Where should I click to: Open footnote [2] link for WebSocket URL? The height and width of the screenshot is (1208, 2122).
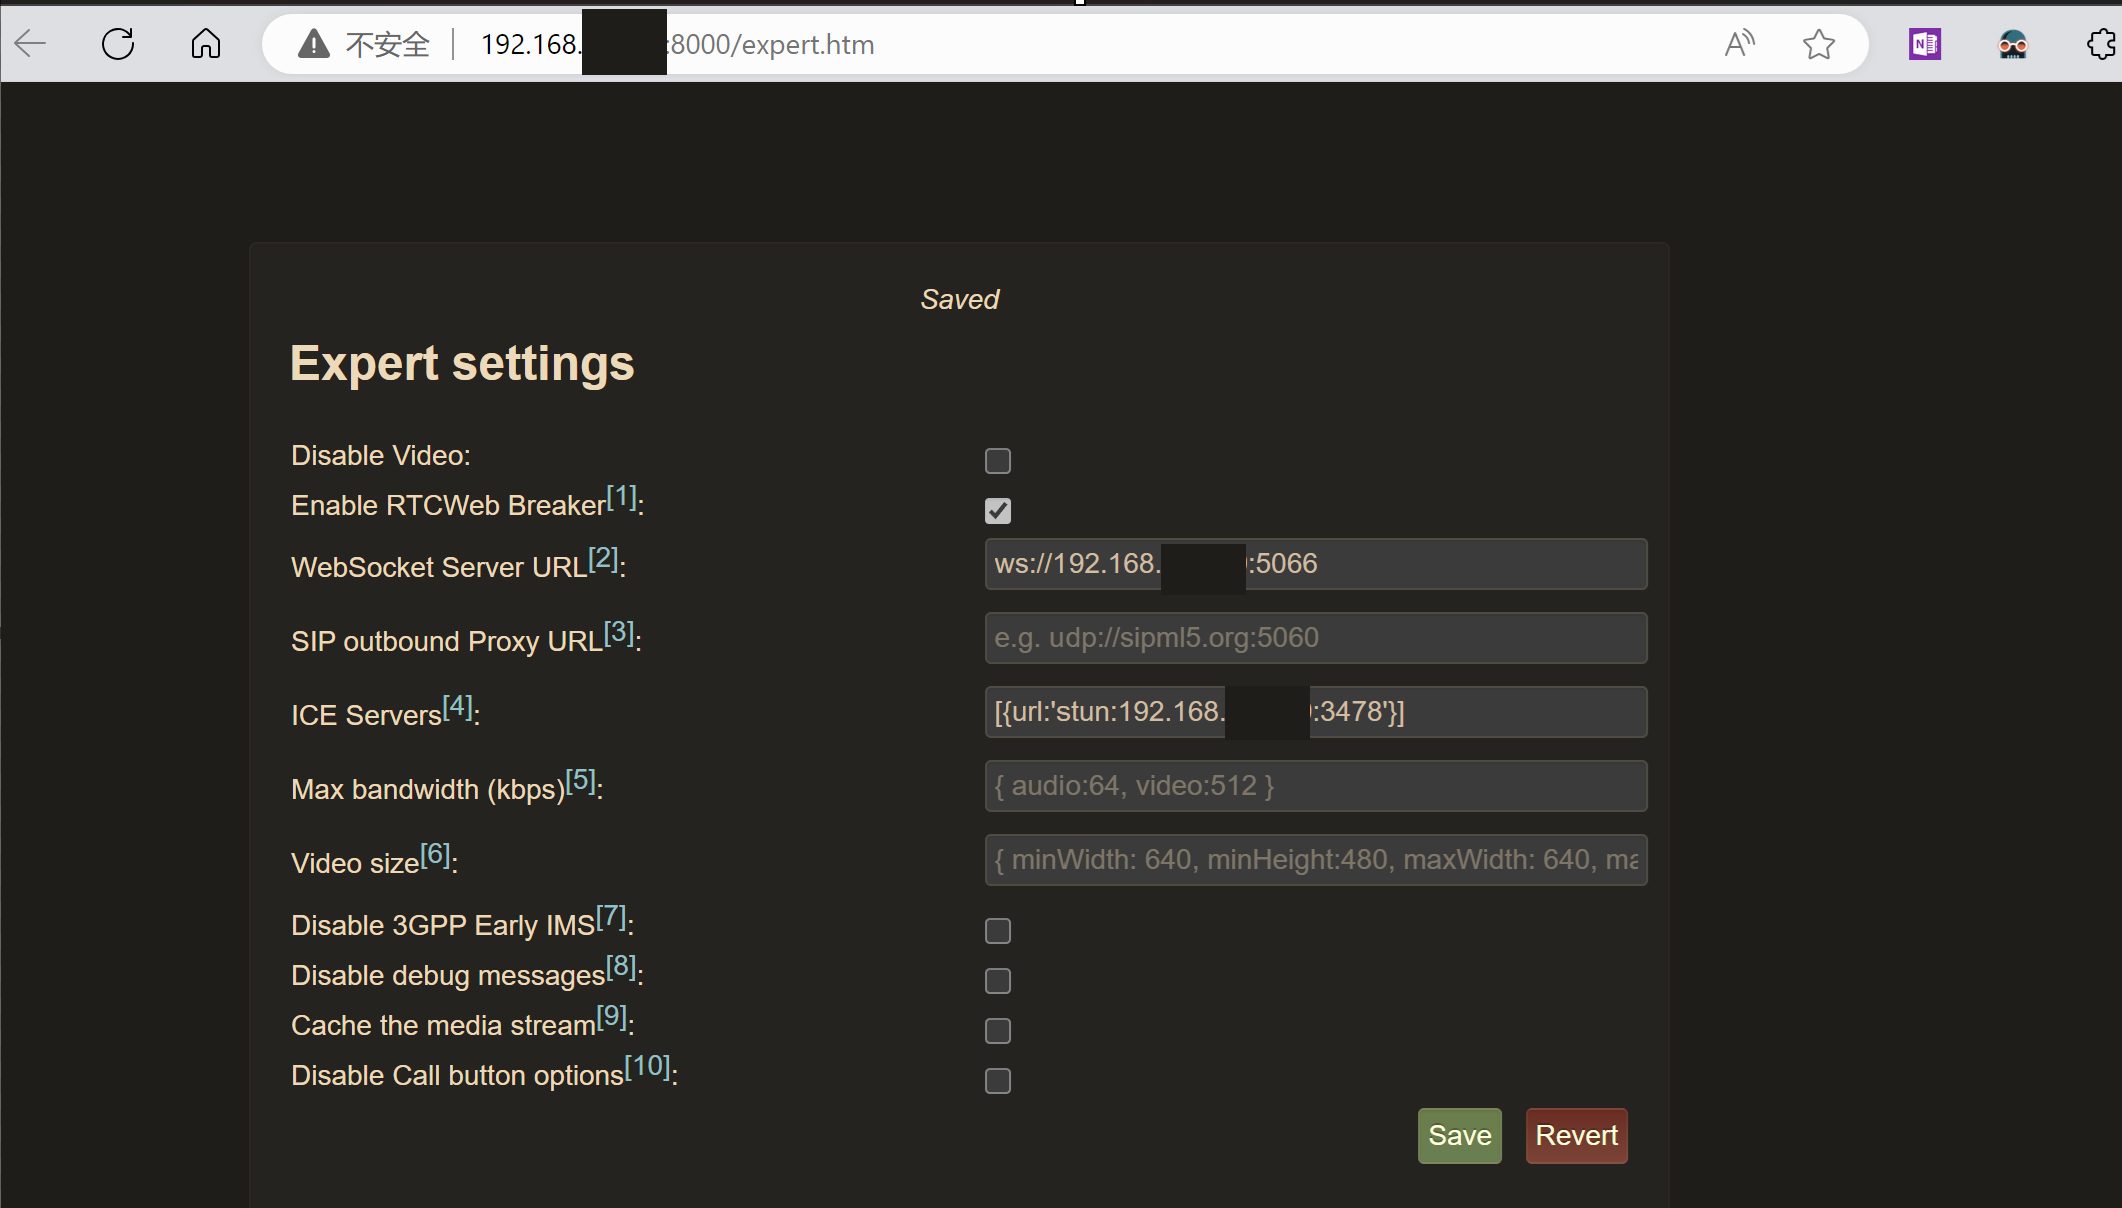tap(603, 558)
